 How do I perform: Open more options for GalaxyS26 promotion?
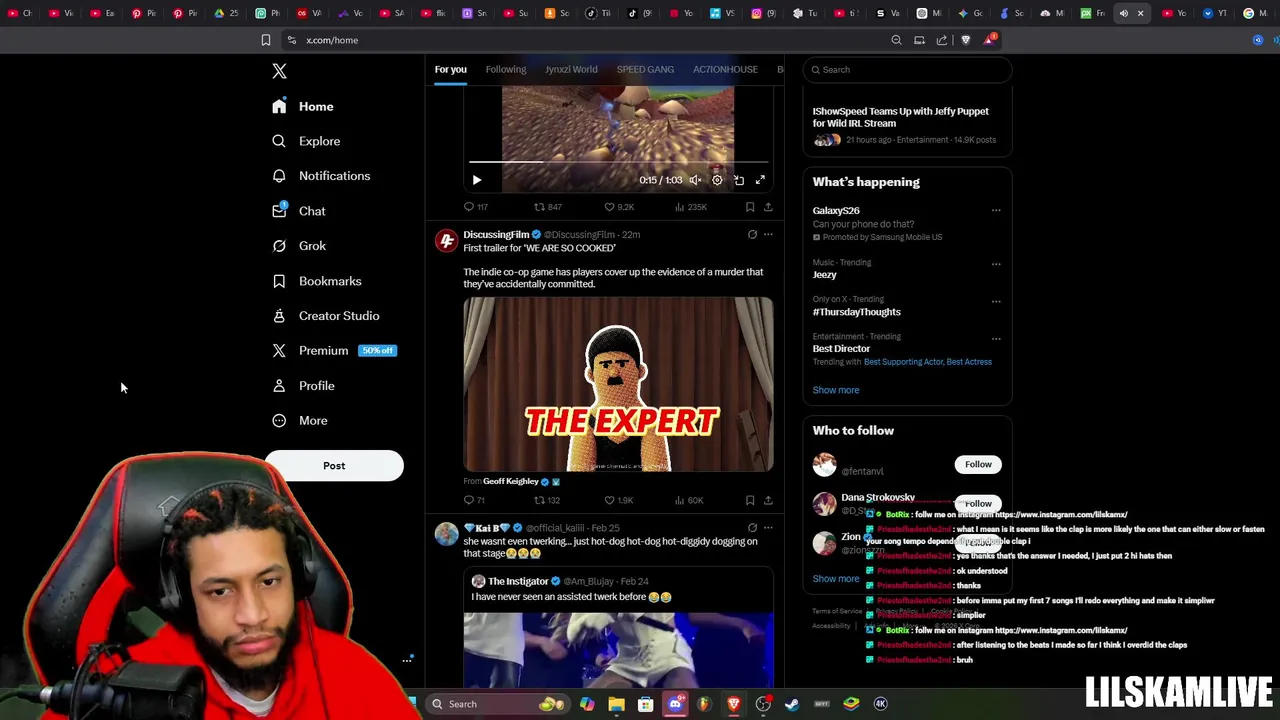coord(996,211)
